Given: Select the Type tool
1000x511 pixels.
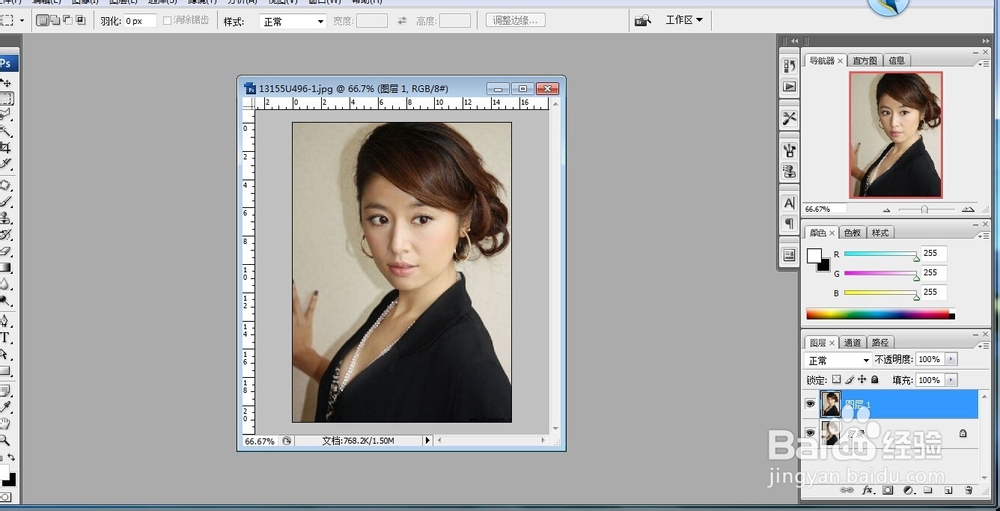Looking at the screenshot, I should tap(5, 337).
